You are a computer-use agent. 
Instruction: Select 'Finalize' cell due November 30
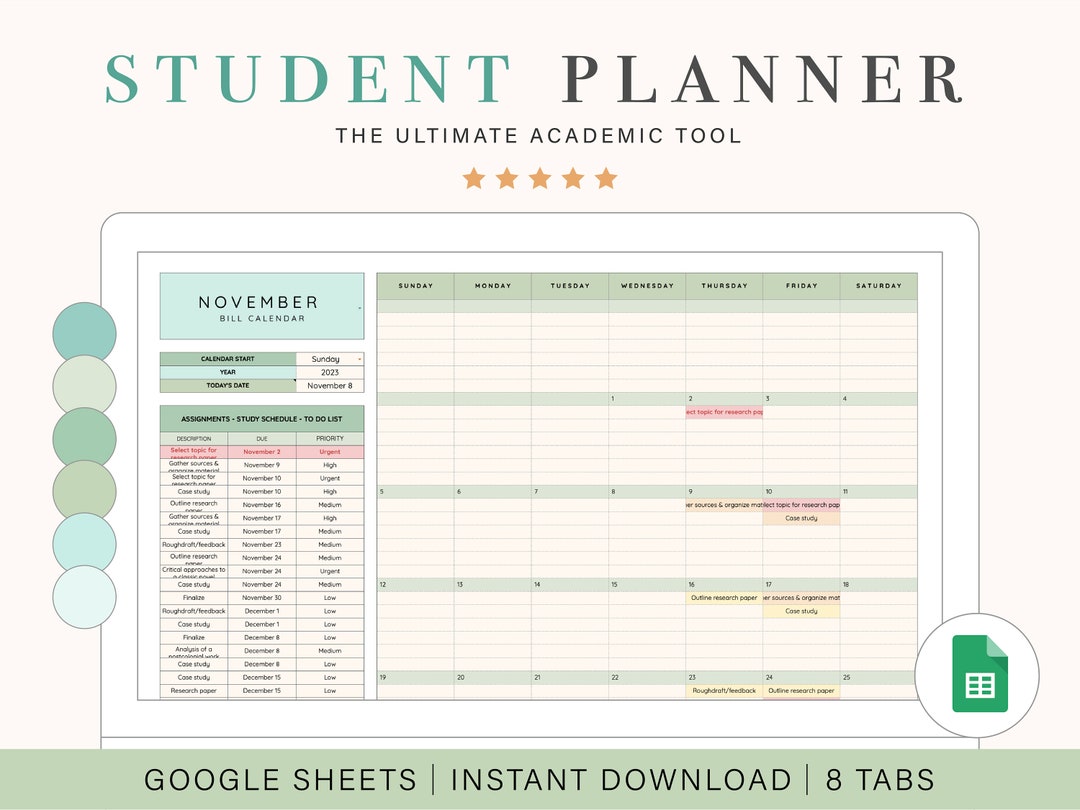click(x=194, y=598)
